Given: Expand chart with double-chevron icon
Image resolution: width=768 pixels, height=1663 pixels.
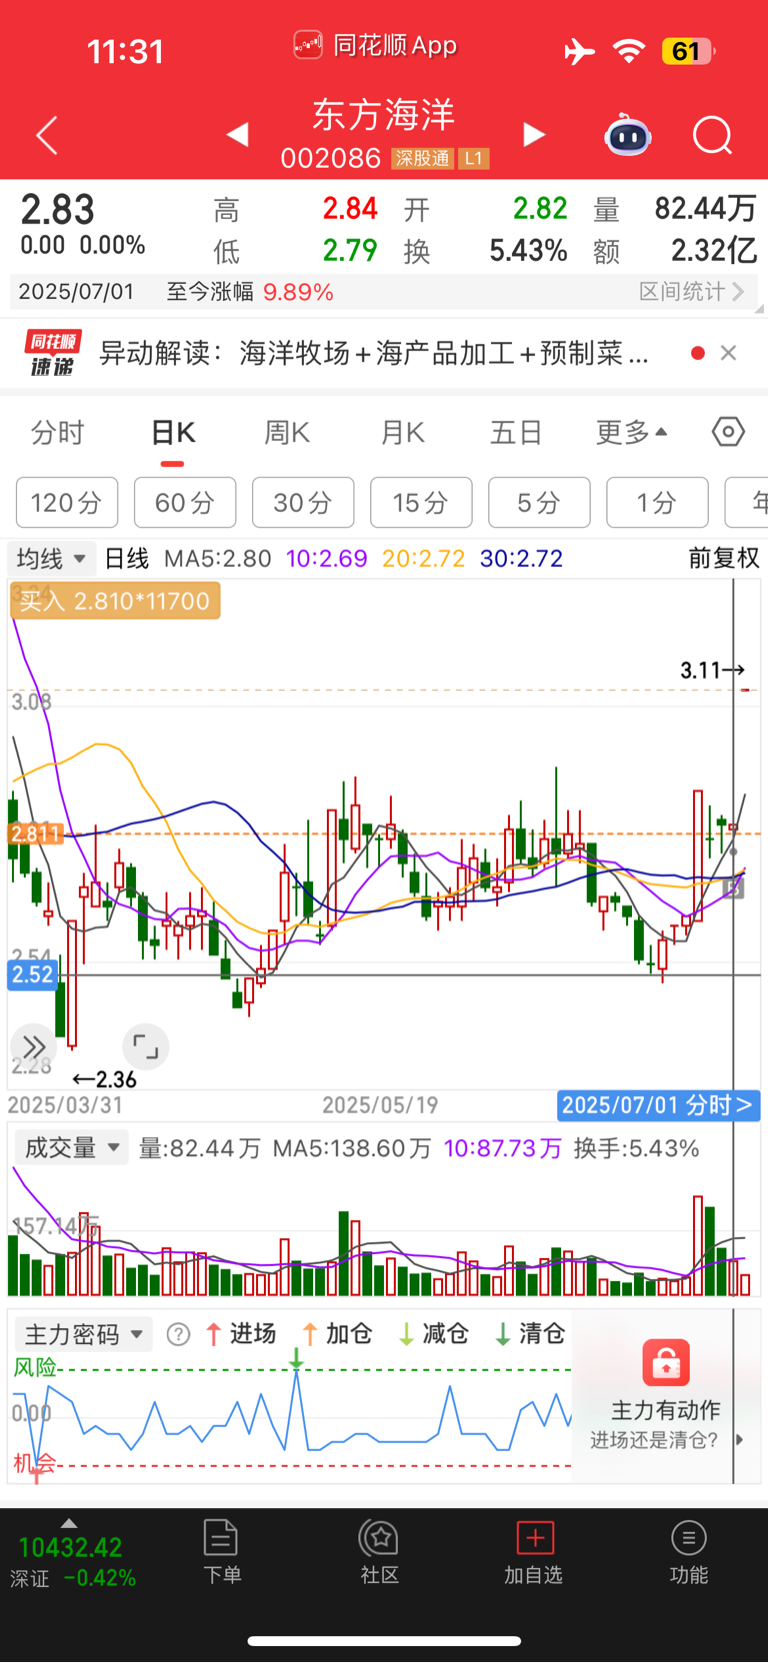Looking at the screenshot, I should click(33, 1047).
